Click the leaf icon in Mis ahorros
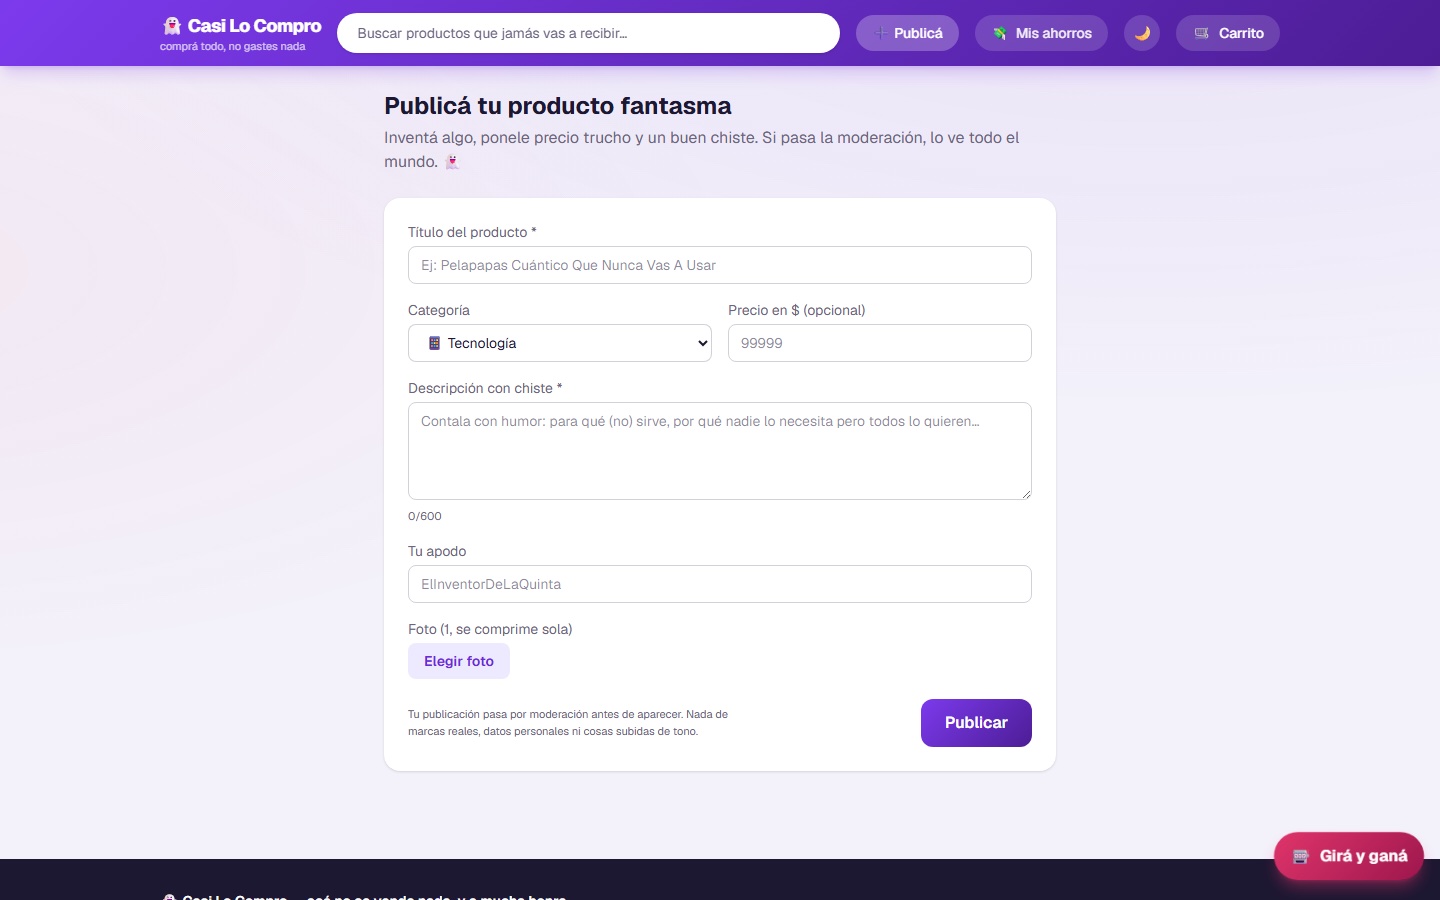The width and height of the screenshot is (1440, 900). [x=999, y=33]
